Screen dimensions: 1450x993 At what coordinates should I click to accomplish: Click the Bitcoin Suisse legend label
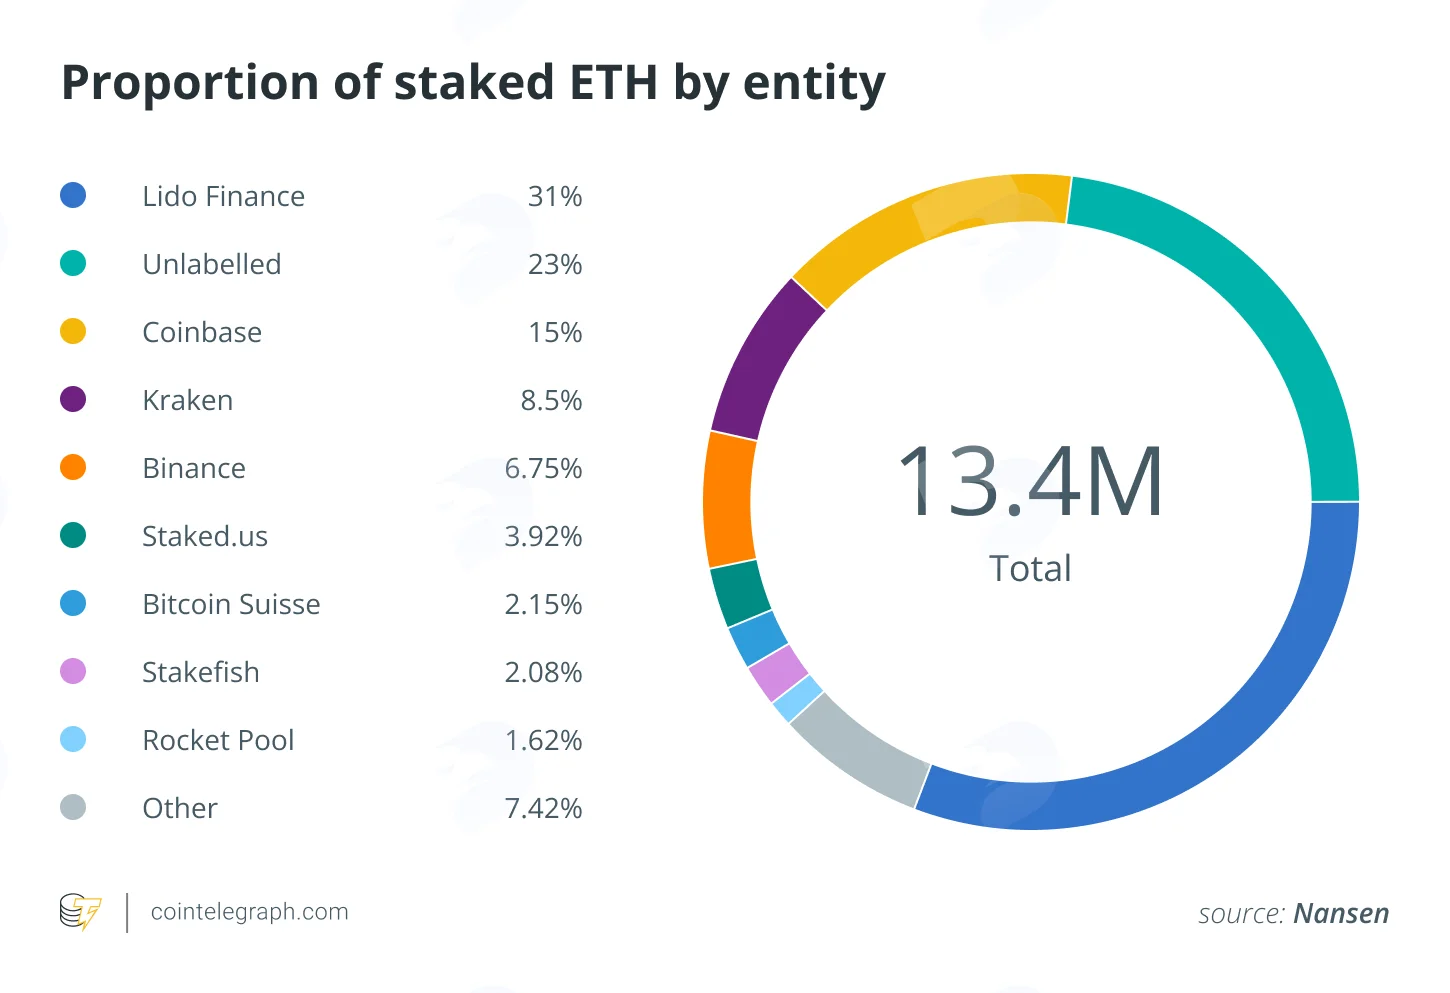click(231, 604)
